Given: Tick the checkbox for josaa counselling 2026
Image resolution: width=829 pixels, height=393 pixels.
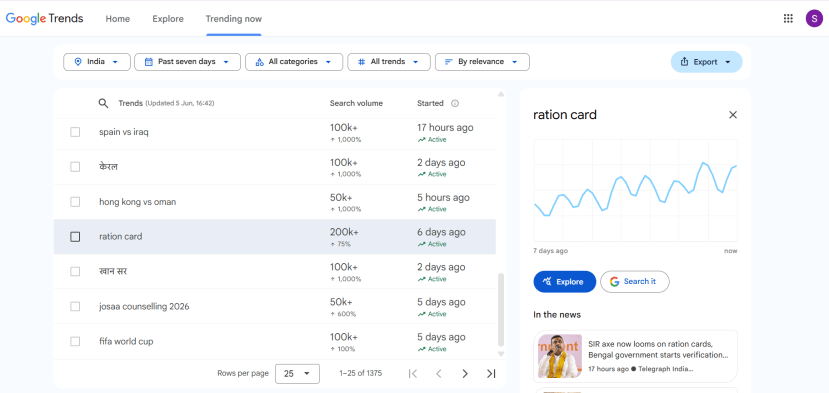Looking at the screenshot, I should tap(75, 307).
